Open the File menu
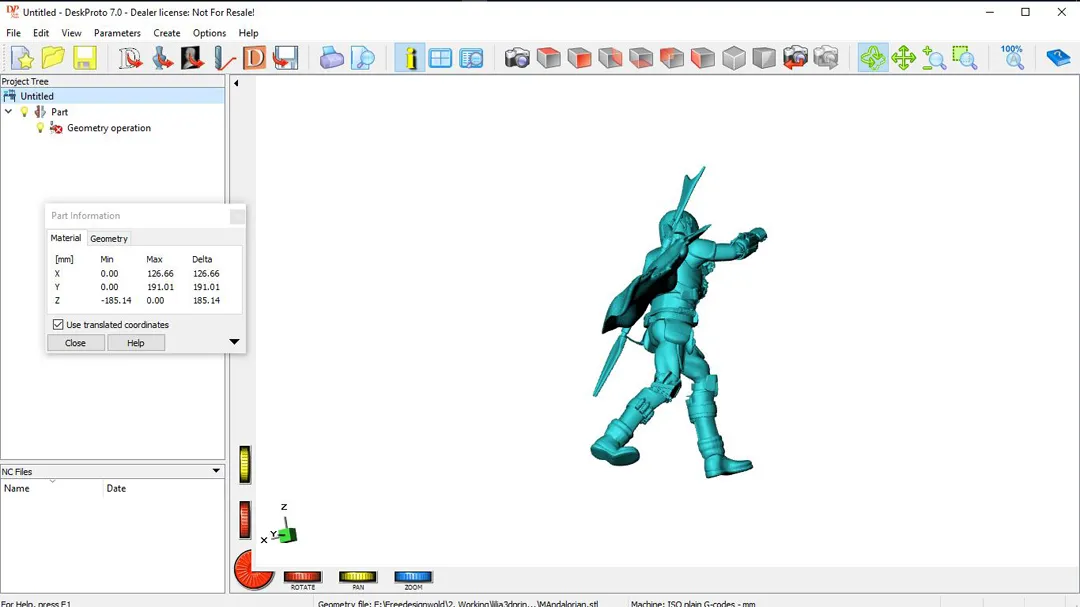The height and width of the screenshot is (607, 1080). point(13,33)
